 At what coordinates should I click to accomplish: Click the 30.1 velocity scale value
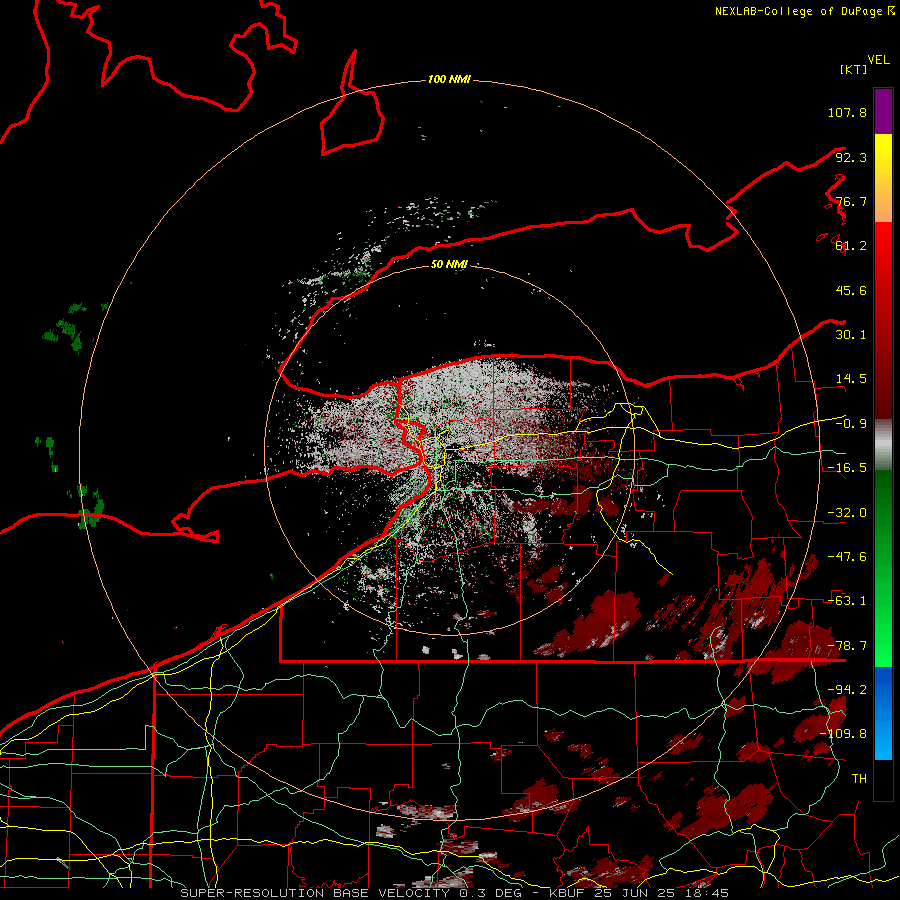(851, 335)
